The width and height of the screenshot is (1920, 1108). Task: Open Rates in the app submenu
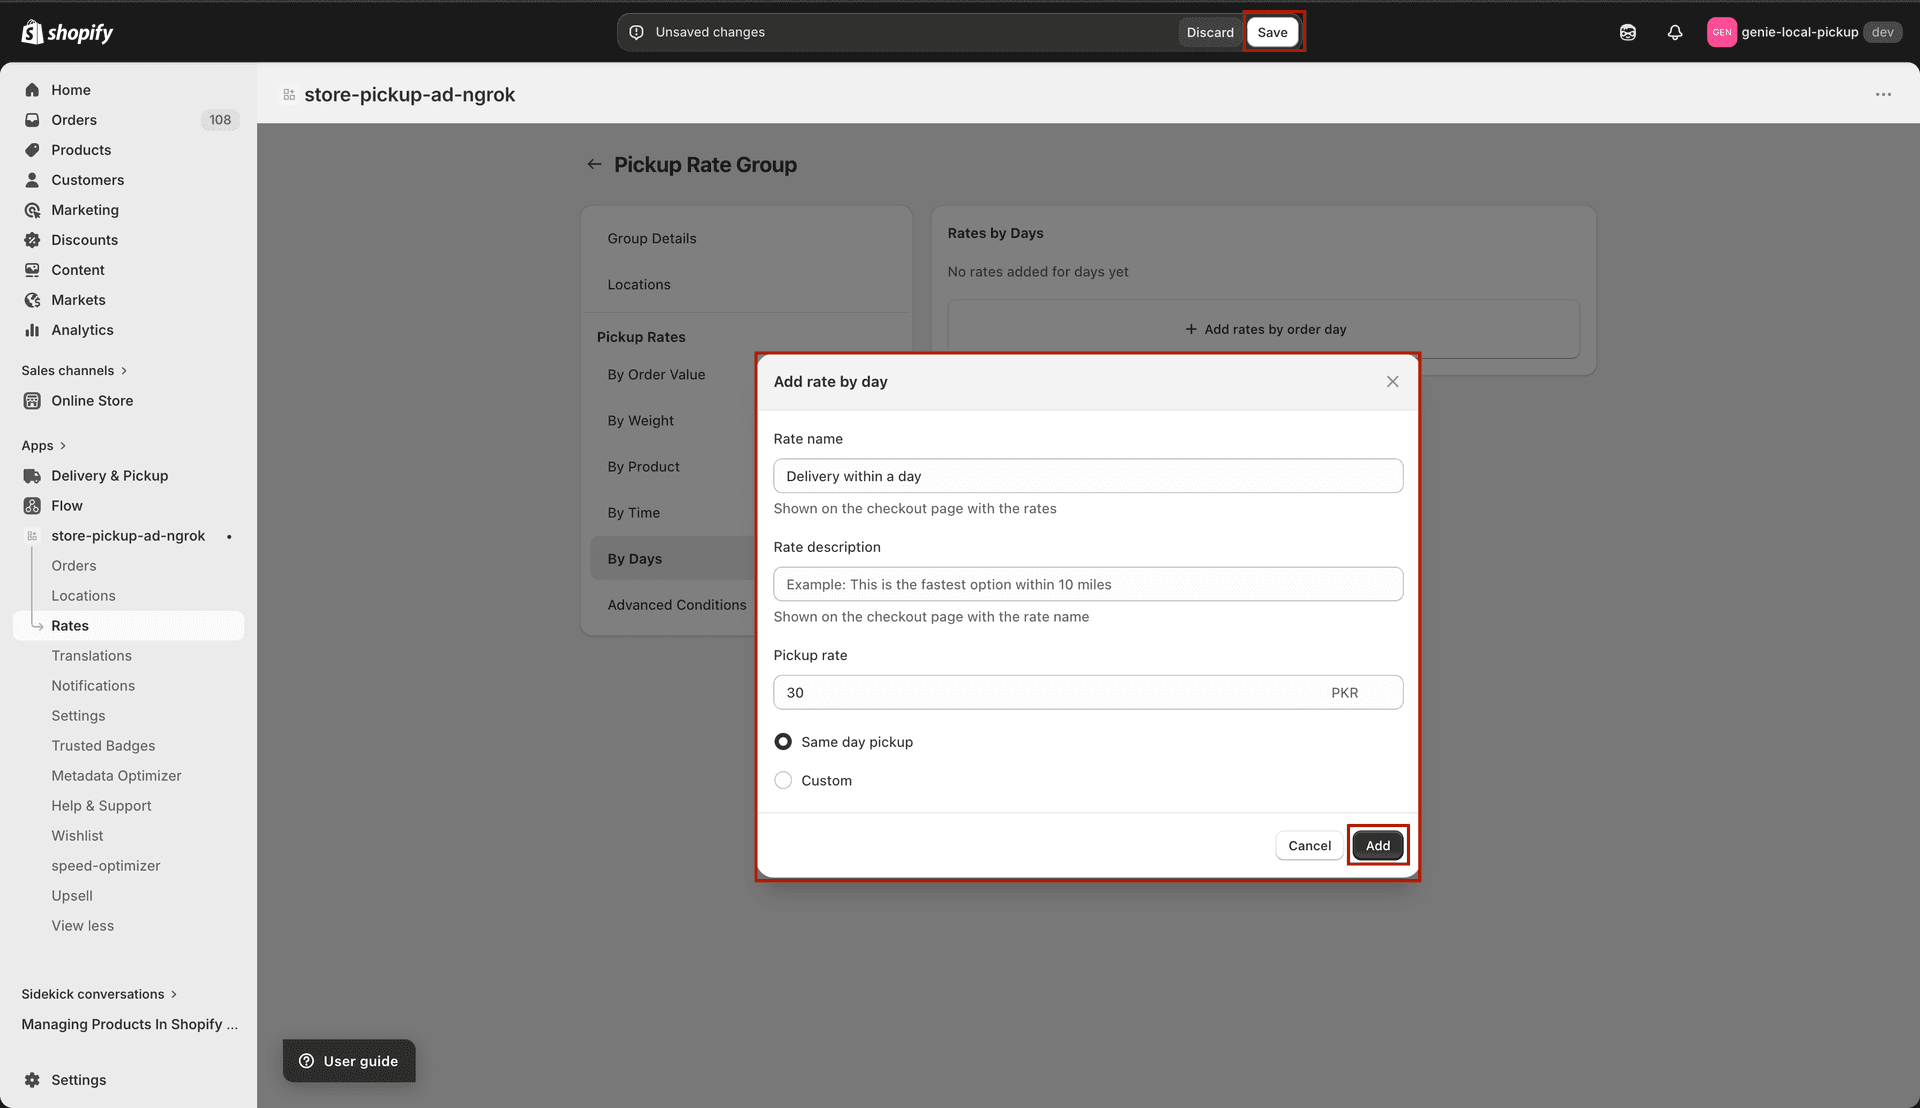coord(129,626)
